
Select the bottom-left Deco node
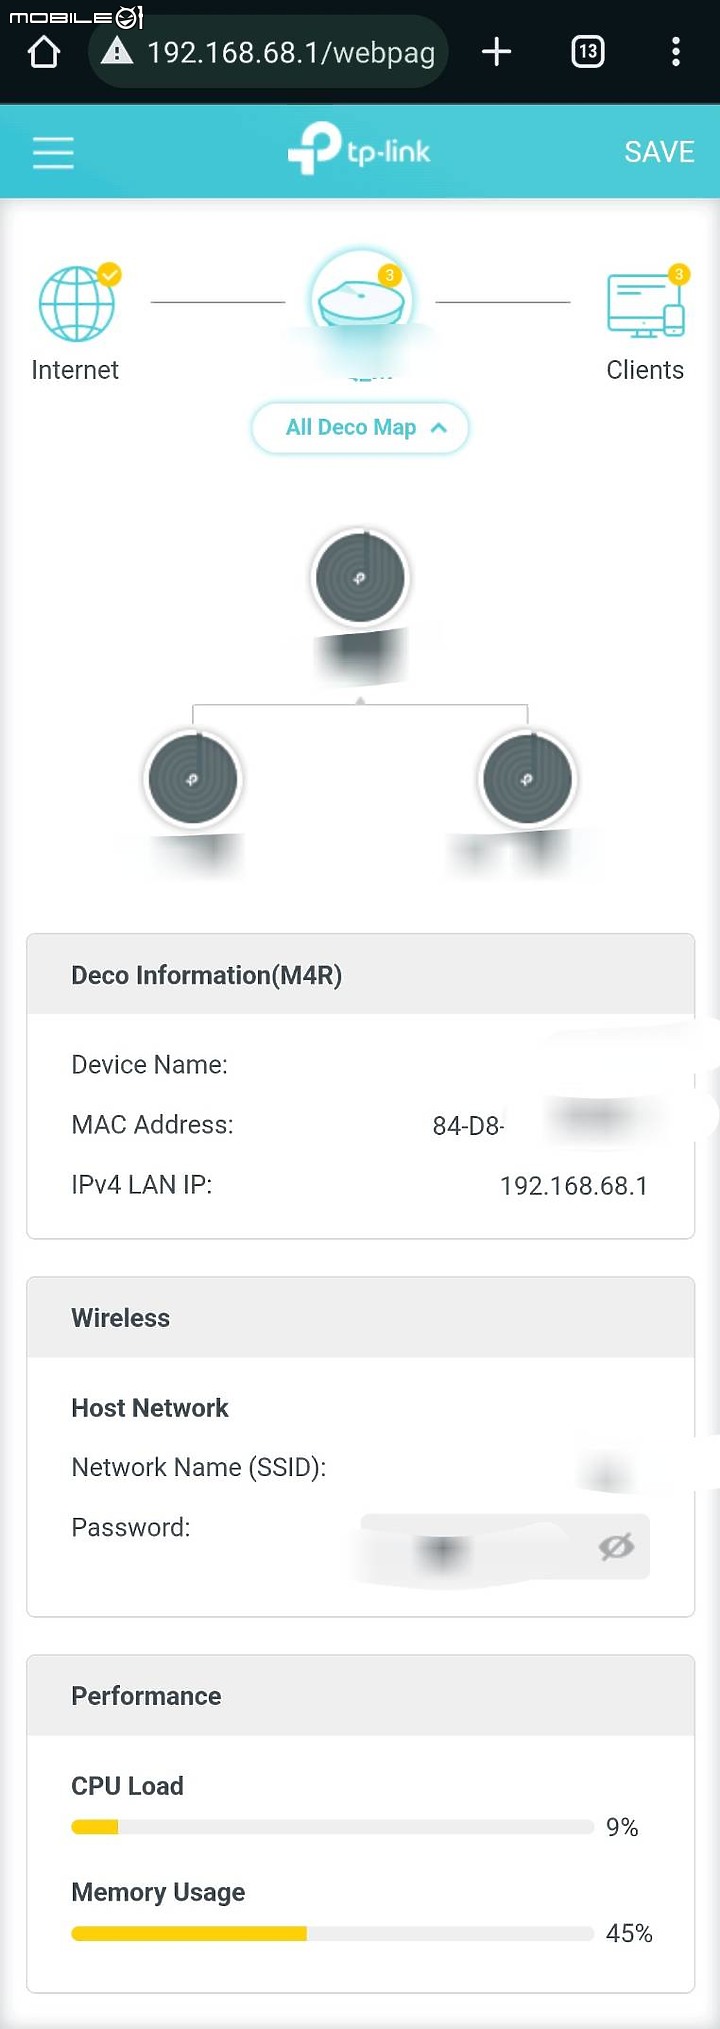click(193, 779)
